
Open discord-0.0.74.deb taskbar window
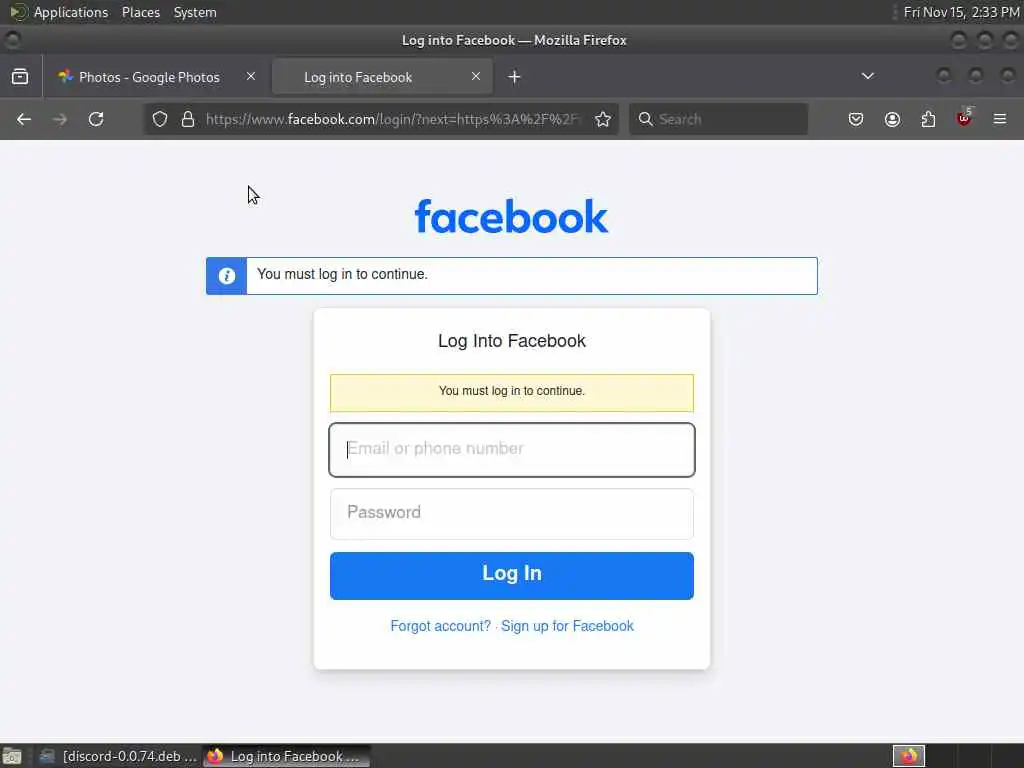(x=118, y=756)
